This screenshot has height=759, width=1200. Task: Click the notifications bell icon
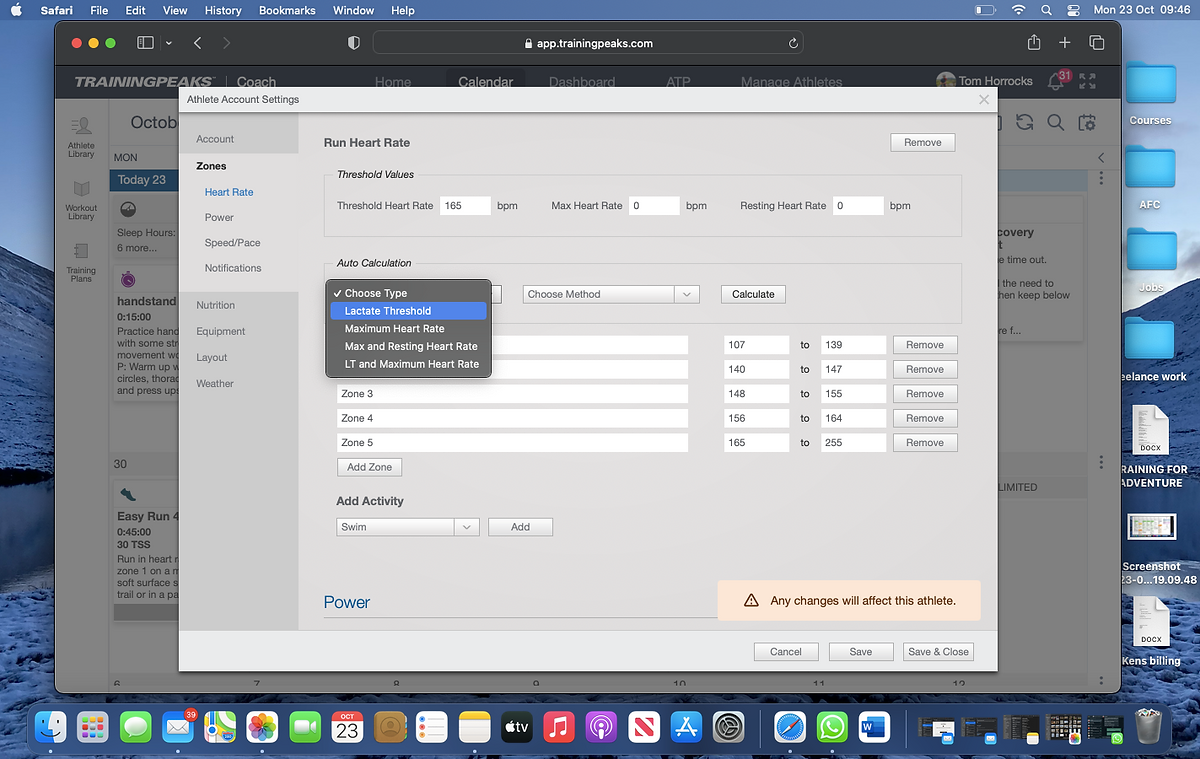coord(1055,81)
